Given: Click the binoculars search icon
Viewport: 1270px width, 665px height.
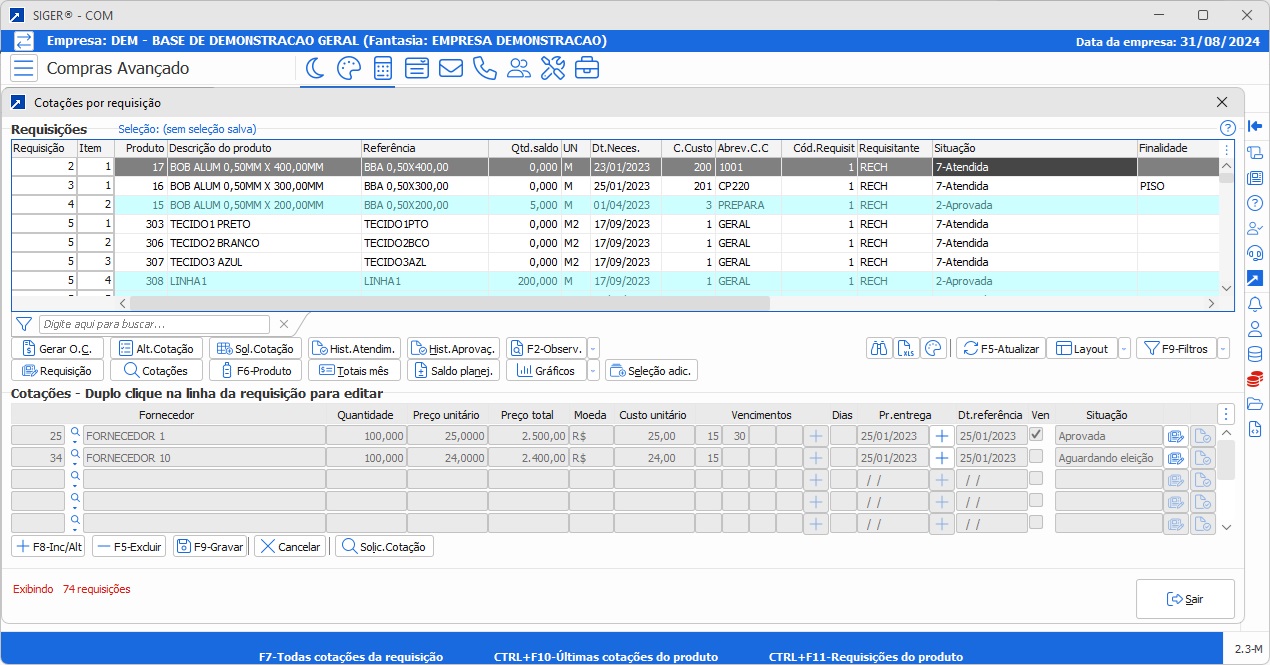Looking at the screenshot, I should click(880, 349).
